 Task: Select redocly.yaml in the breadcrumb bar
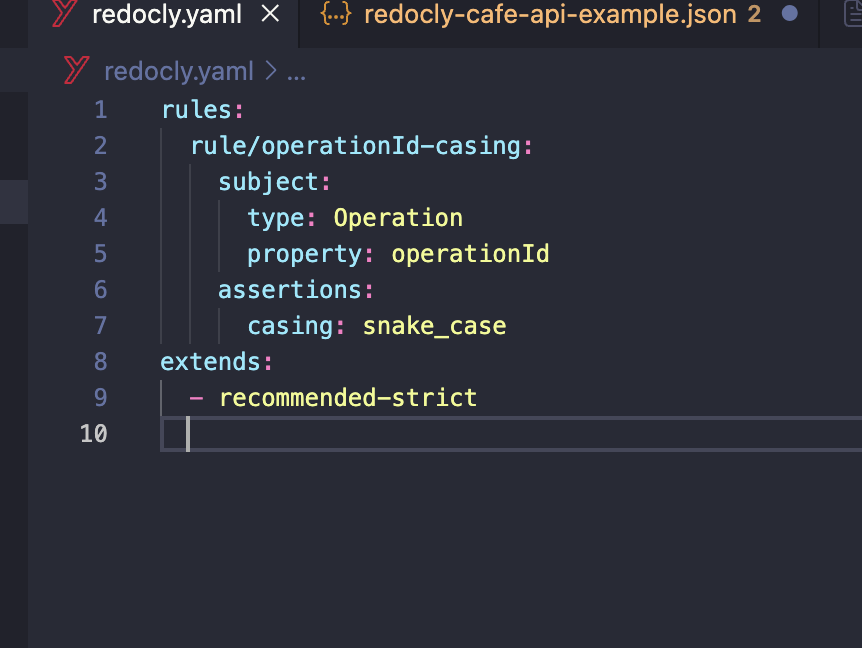click(x=179, y=71)
